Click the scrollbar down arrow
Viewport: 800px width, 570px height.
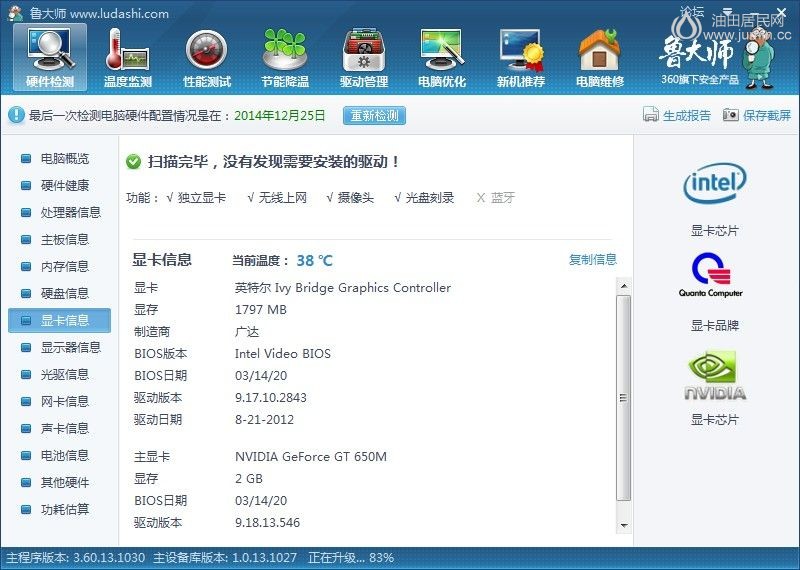point(623,525)
